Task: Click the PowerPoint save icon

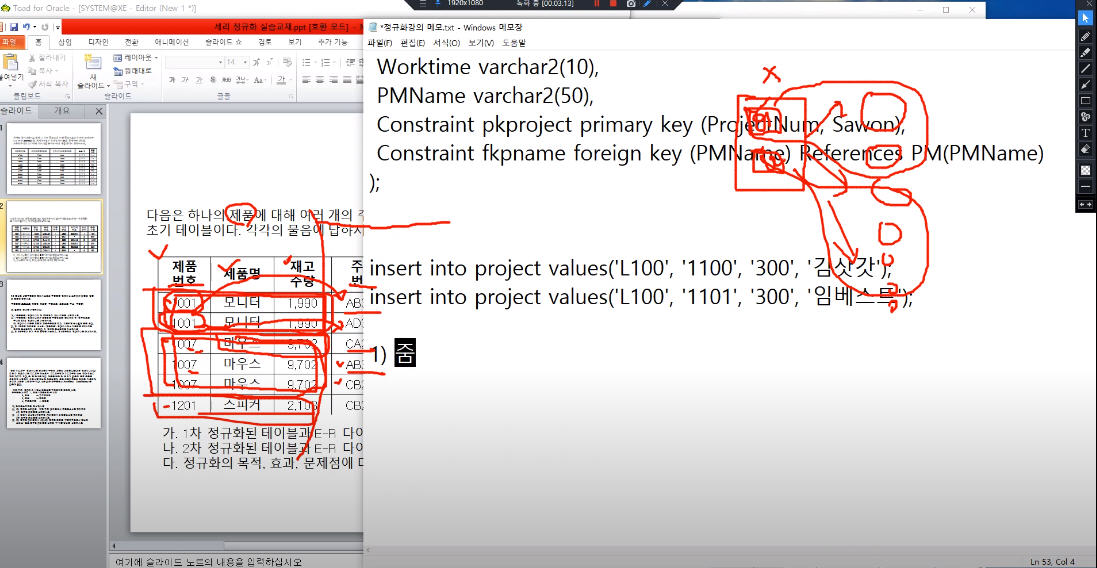Action: (x=13, y=27)
